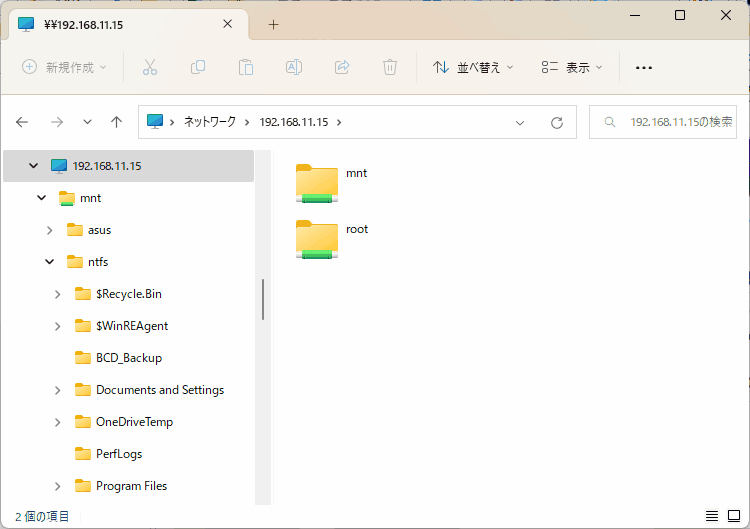This screenshot has width=750, height=529.
Task: Click the navigation pane scrollbar thumb
Action: (x=263, y=299)
